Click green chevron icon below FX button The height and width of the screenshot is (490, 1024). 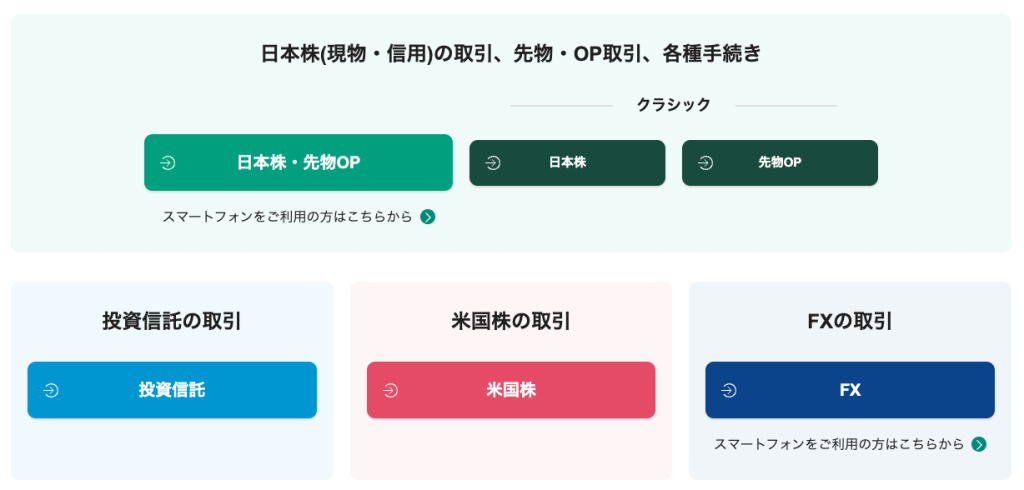(979, 444)
